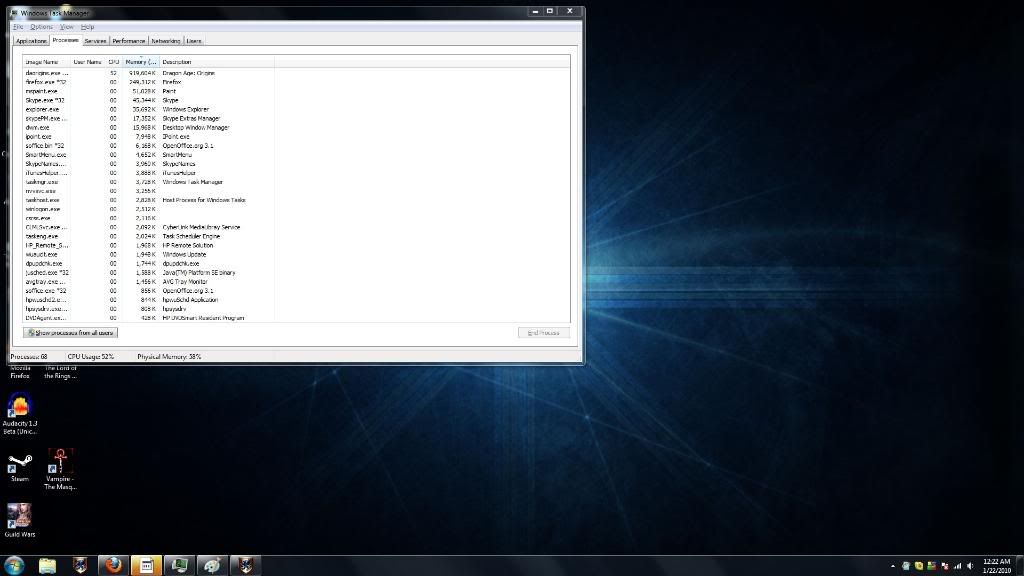This screenshot has width=1024, height=576.
Task: Switch to the Performance tab
Action: point(128,41)
